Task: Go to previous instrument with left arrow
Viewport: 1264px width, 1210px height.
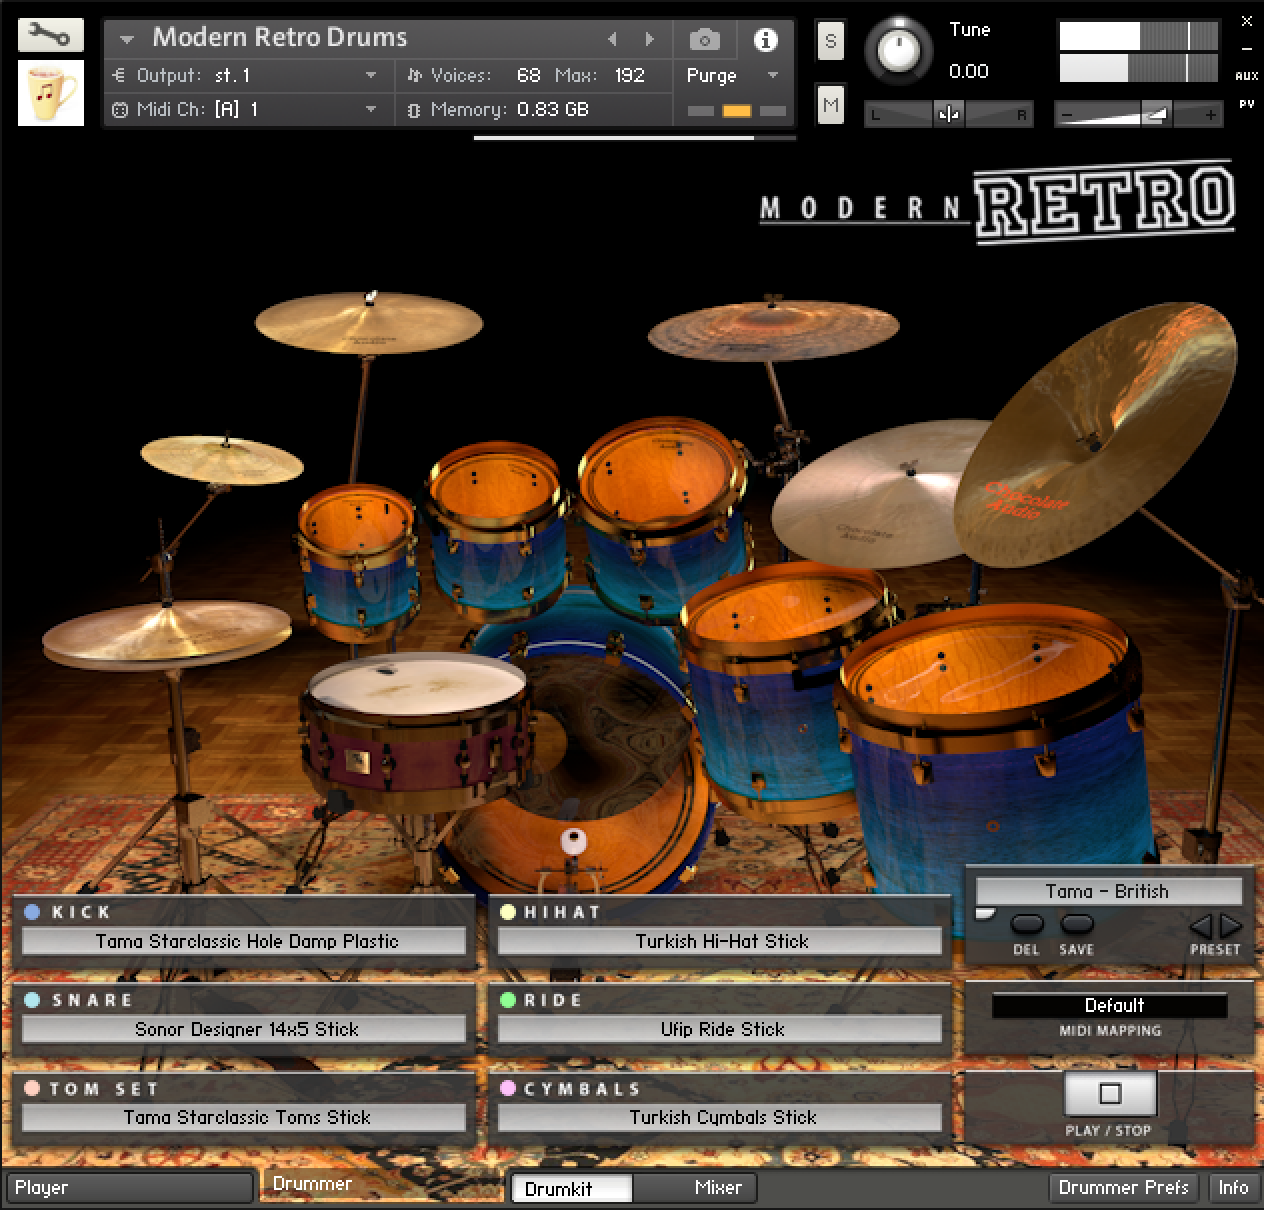Action: click(613, 39)
